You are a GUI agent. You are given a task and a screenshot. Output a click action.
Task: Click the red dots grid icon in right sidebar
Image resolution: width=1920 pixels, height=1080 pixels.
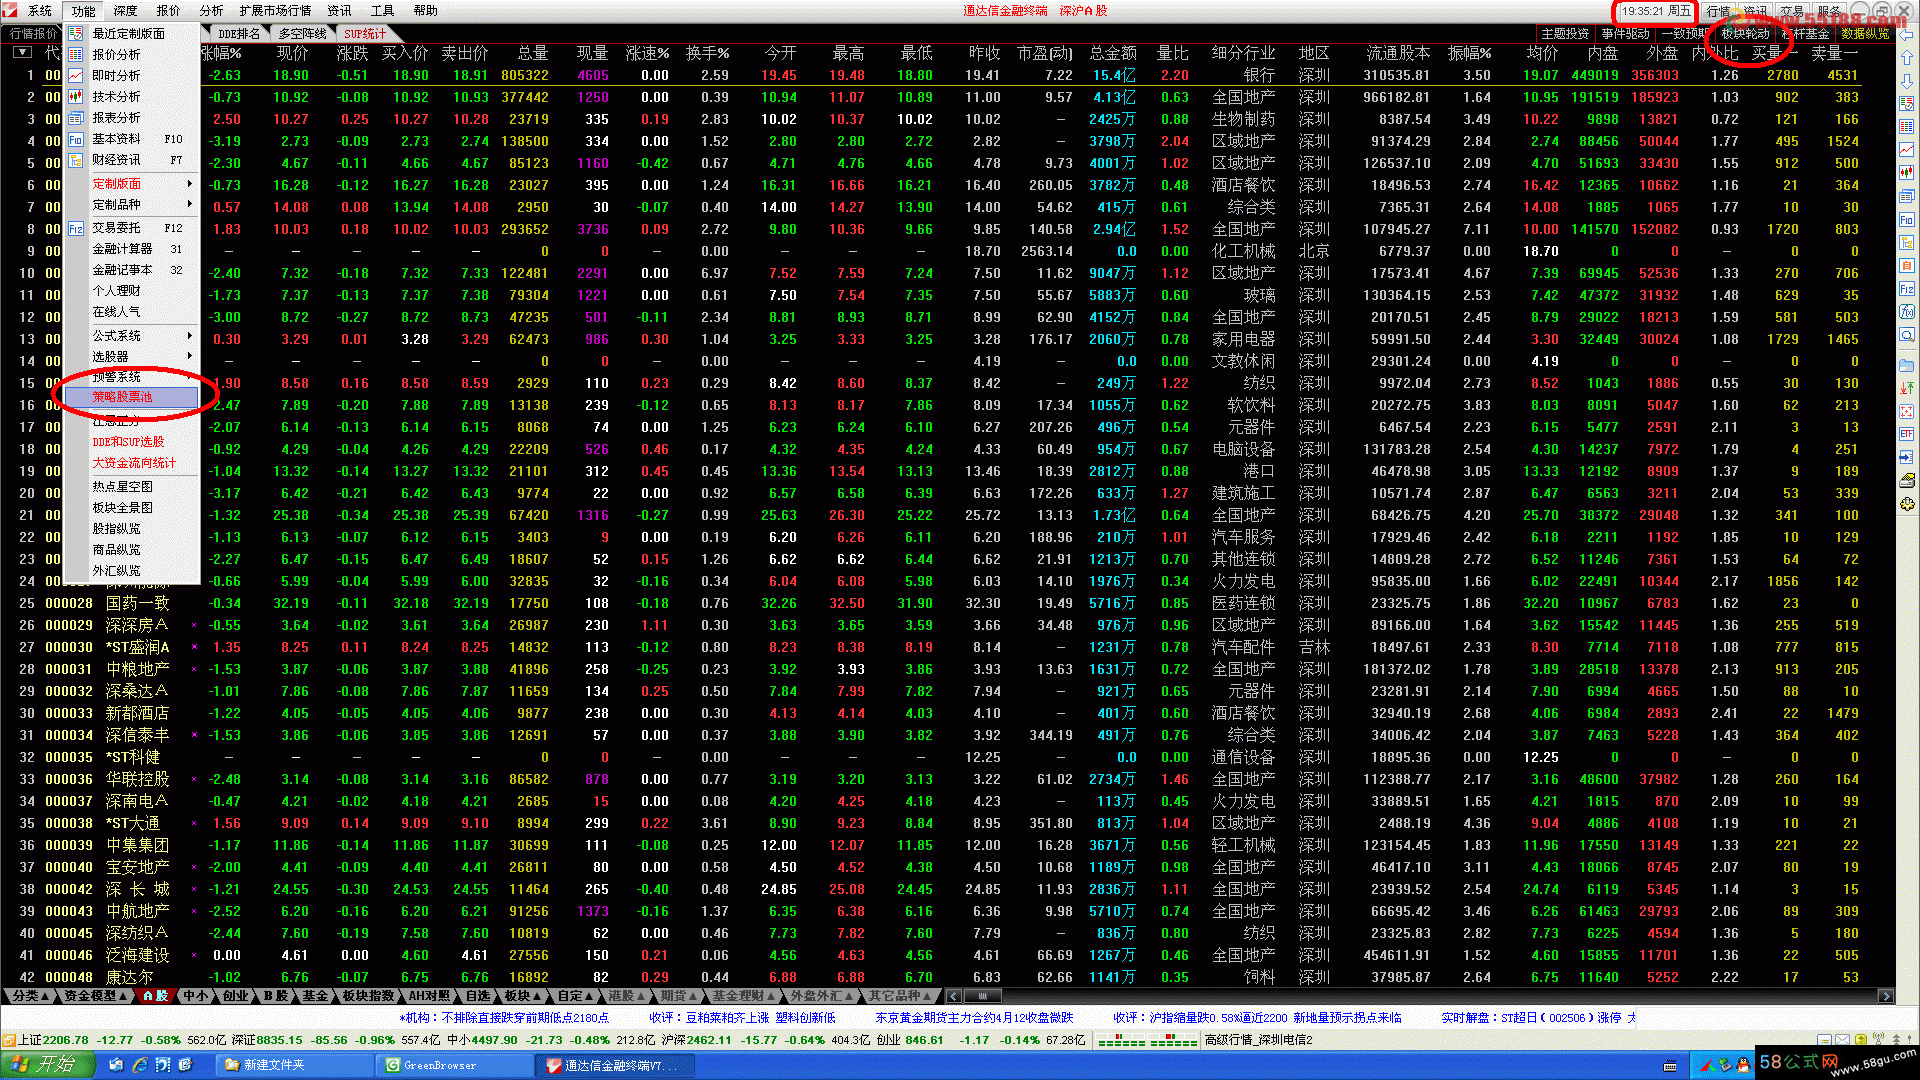click(x=1907, y=411)
